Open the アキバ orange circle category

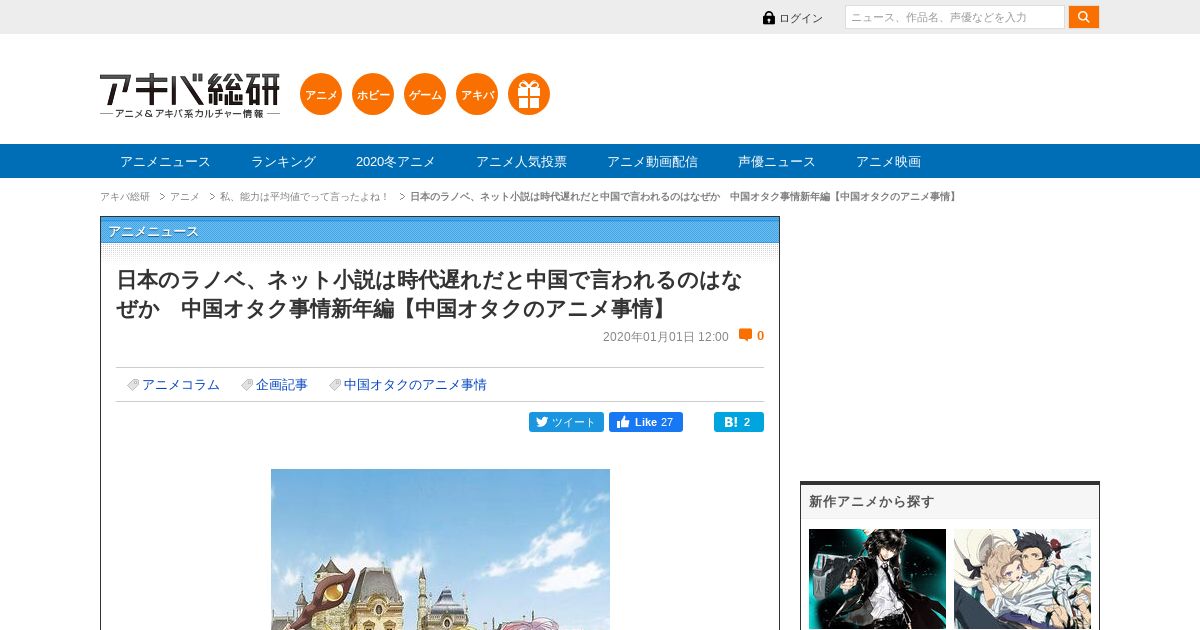click(x=477, y=94)
